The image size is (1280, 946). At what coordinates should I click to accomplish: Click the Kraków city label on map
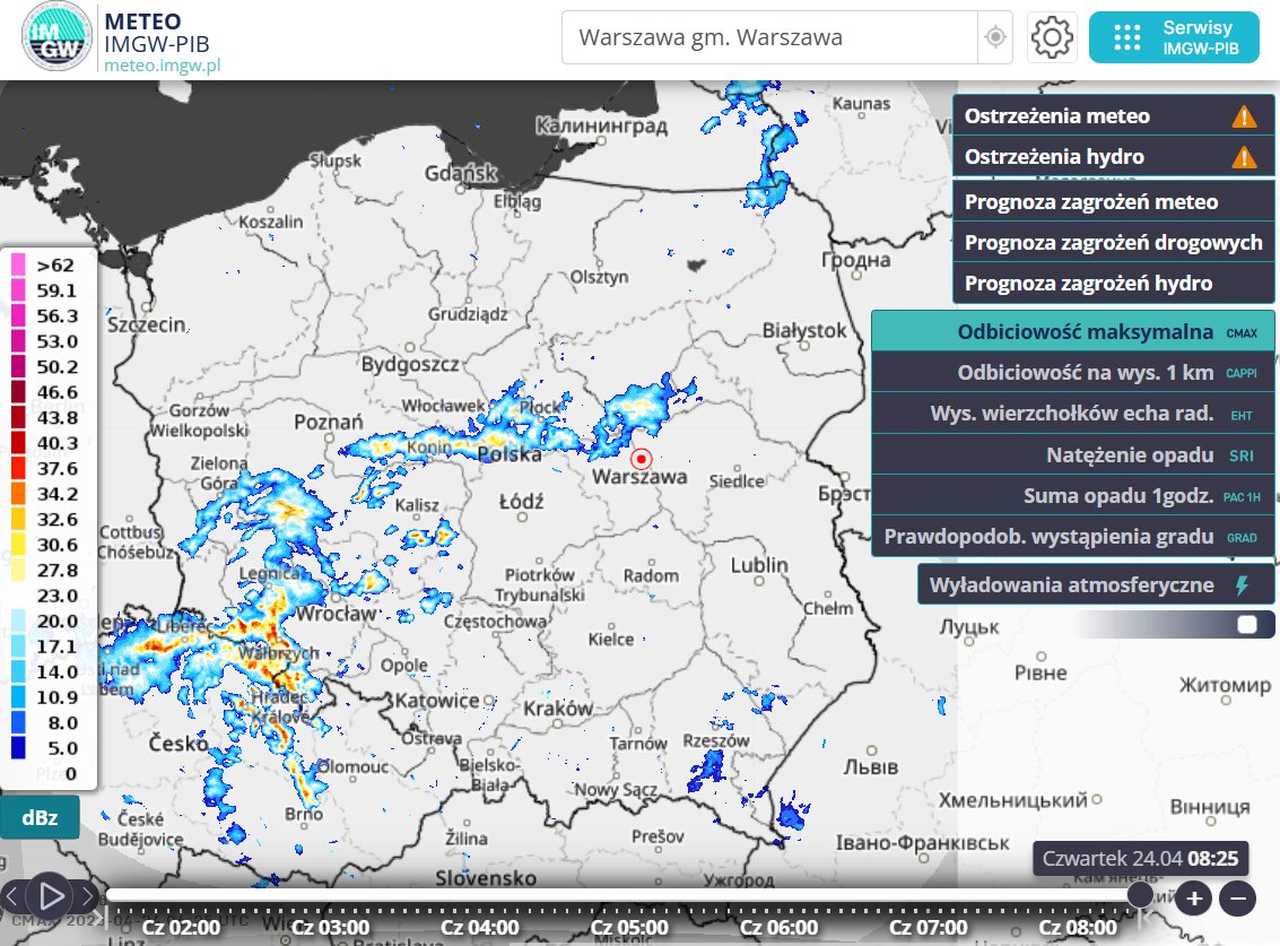click(x=558, y=708)
